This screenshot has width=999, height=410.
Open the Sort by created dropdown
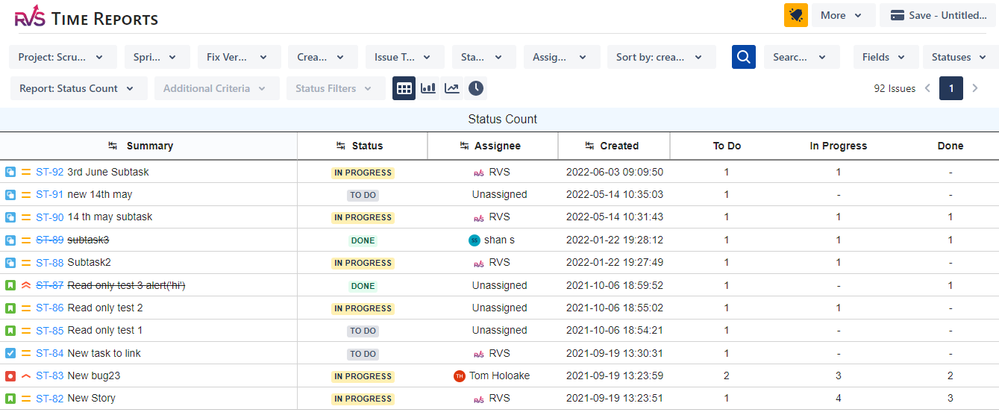click(x=661, y=57)
